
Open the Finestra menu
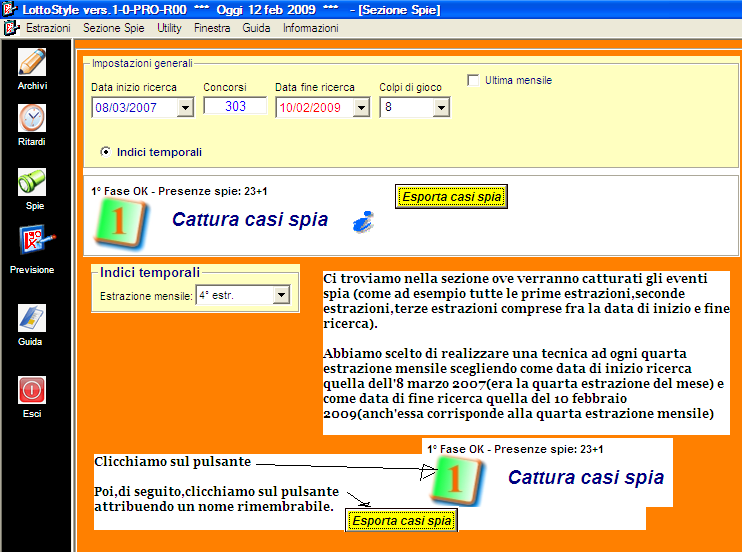[212, 28]
